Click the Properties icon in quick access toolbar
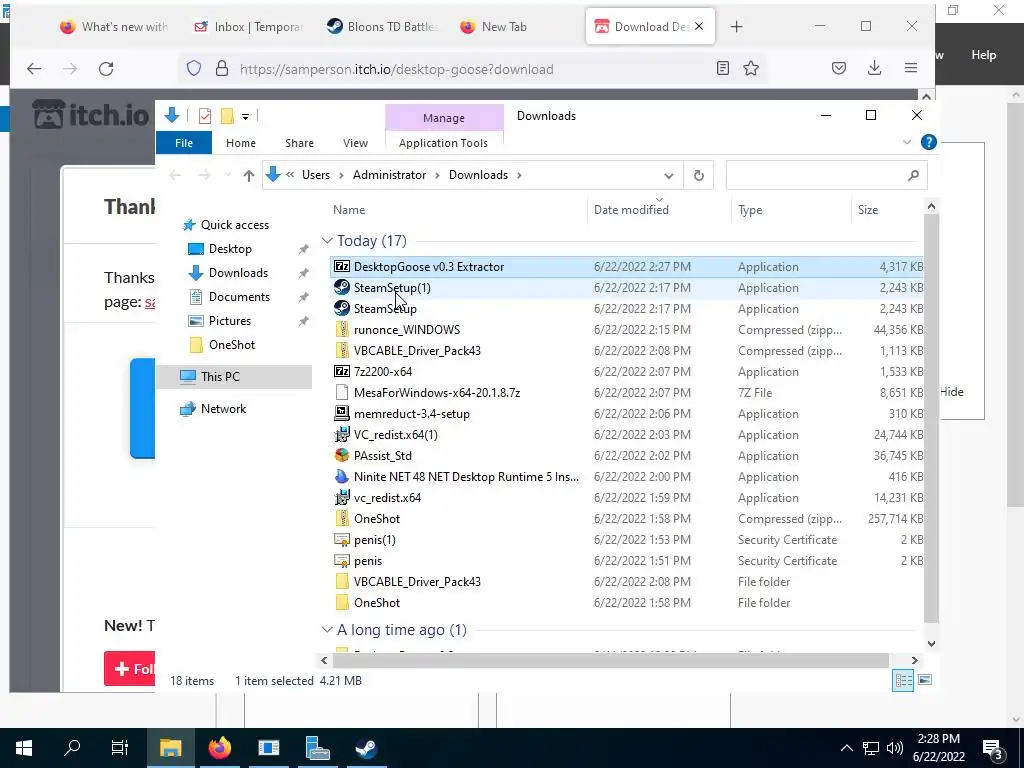1024x768 pixels. [205, 116]
